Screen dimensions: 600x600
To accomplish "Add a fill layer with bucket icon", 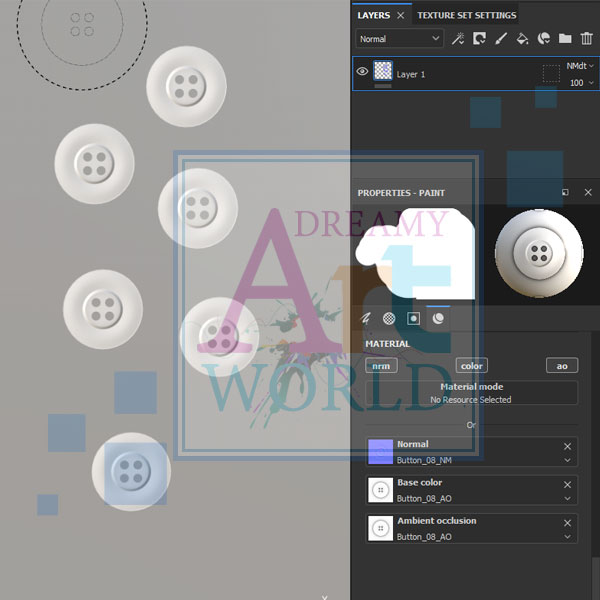I will pos(522,39).
